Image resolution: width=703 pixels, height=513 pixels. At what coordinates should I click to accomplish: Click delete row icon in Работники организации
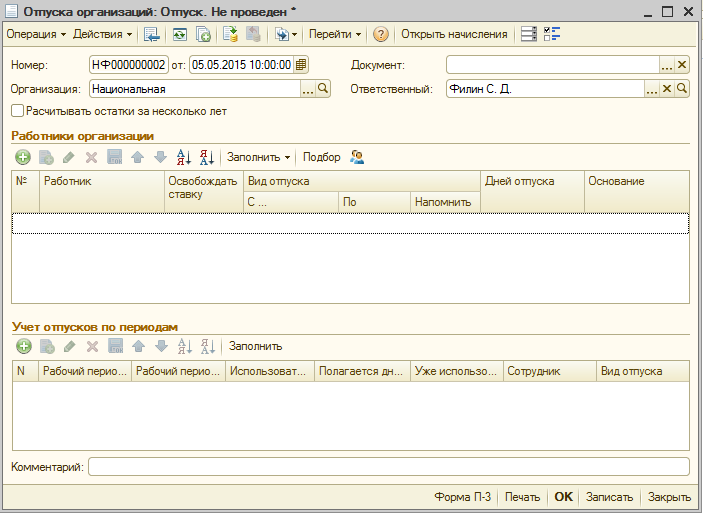91,157
